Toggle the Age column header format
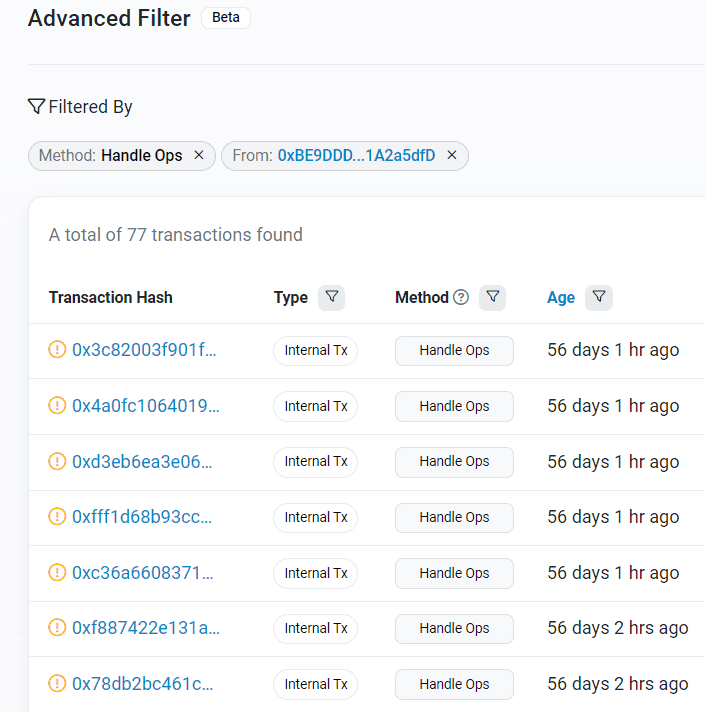The width and height of the screenshot is (705, 712). coord(561,297)
